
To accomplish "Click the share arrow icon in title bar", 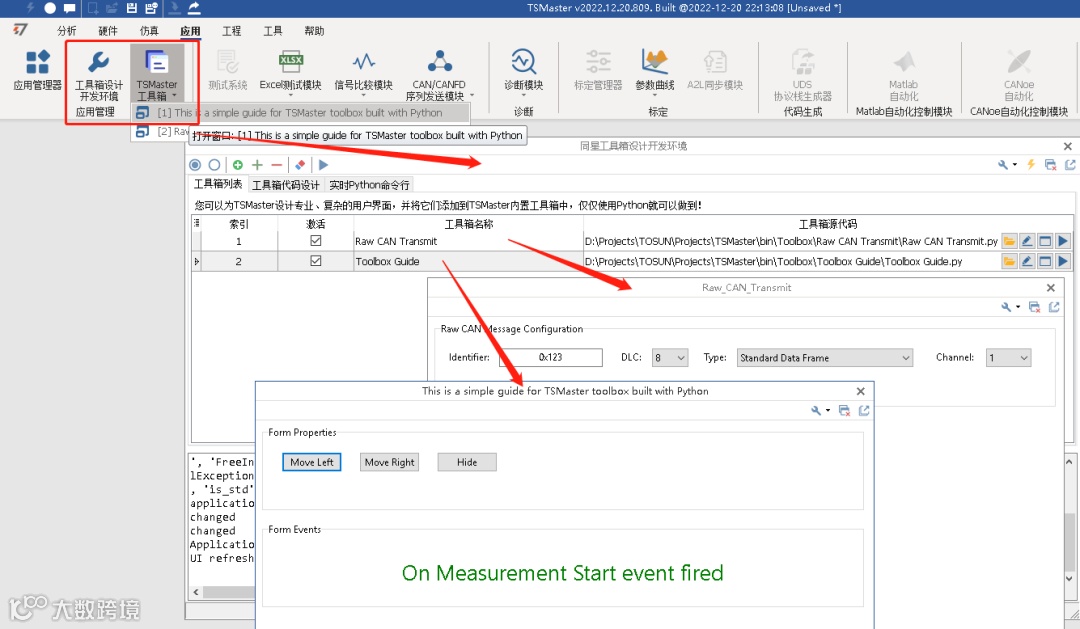I will click(x=194, y=8).
